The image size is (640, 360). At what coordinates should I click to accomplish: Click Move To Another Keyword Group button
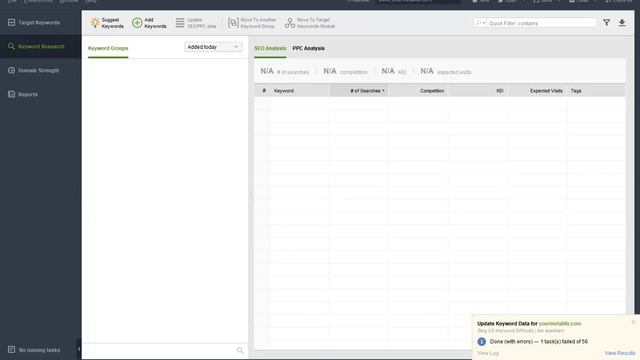(252, 23)
